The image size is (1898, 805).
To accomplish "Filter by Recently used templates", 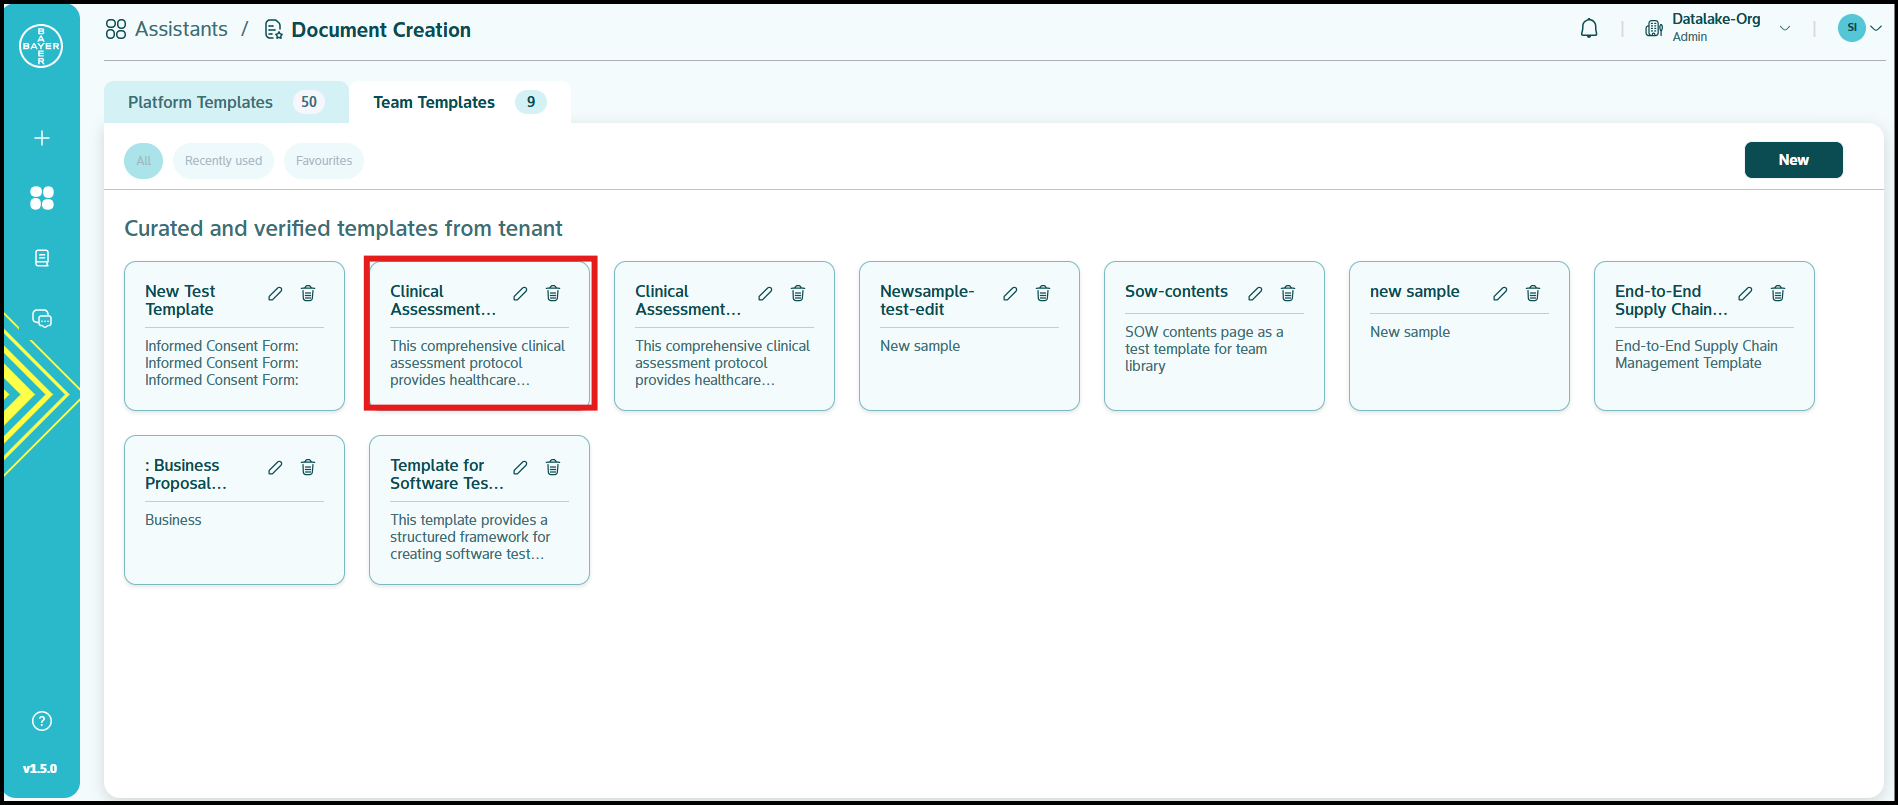I will [x=223, y=161].
